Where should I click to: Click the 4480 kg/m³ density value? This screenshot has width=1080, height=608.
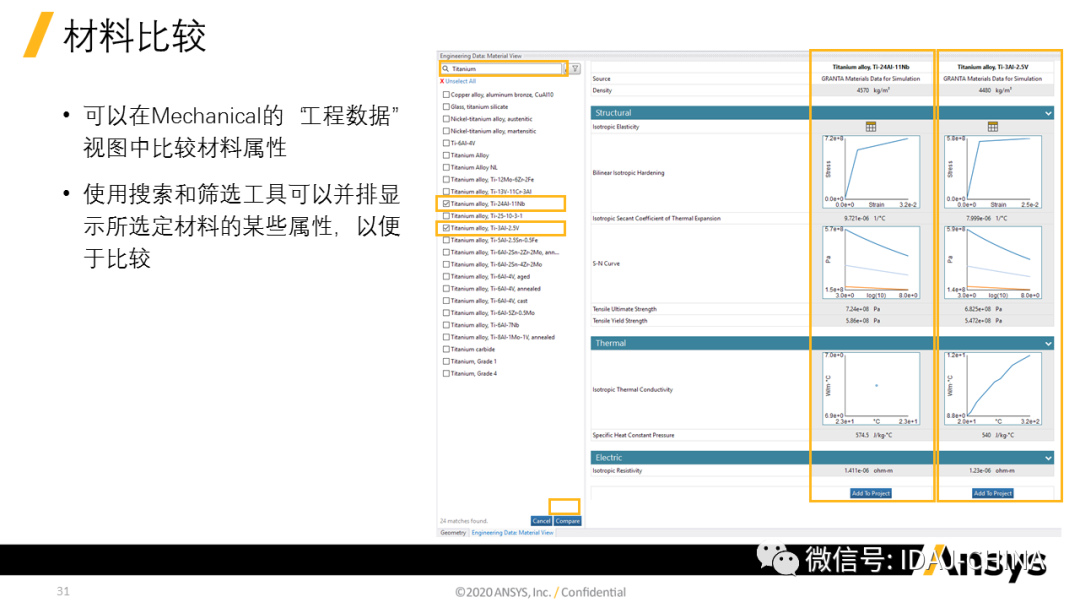(995, 90)
